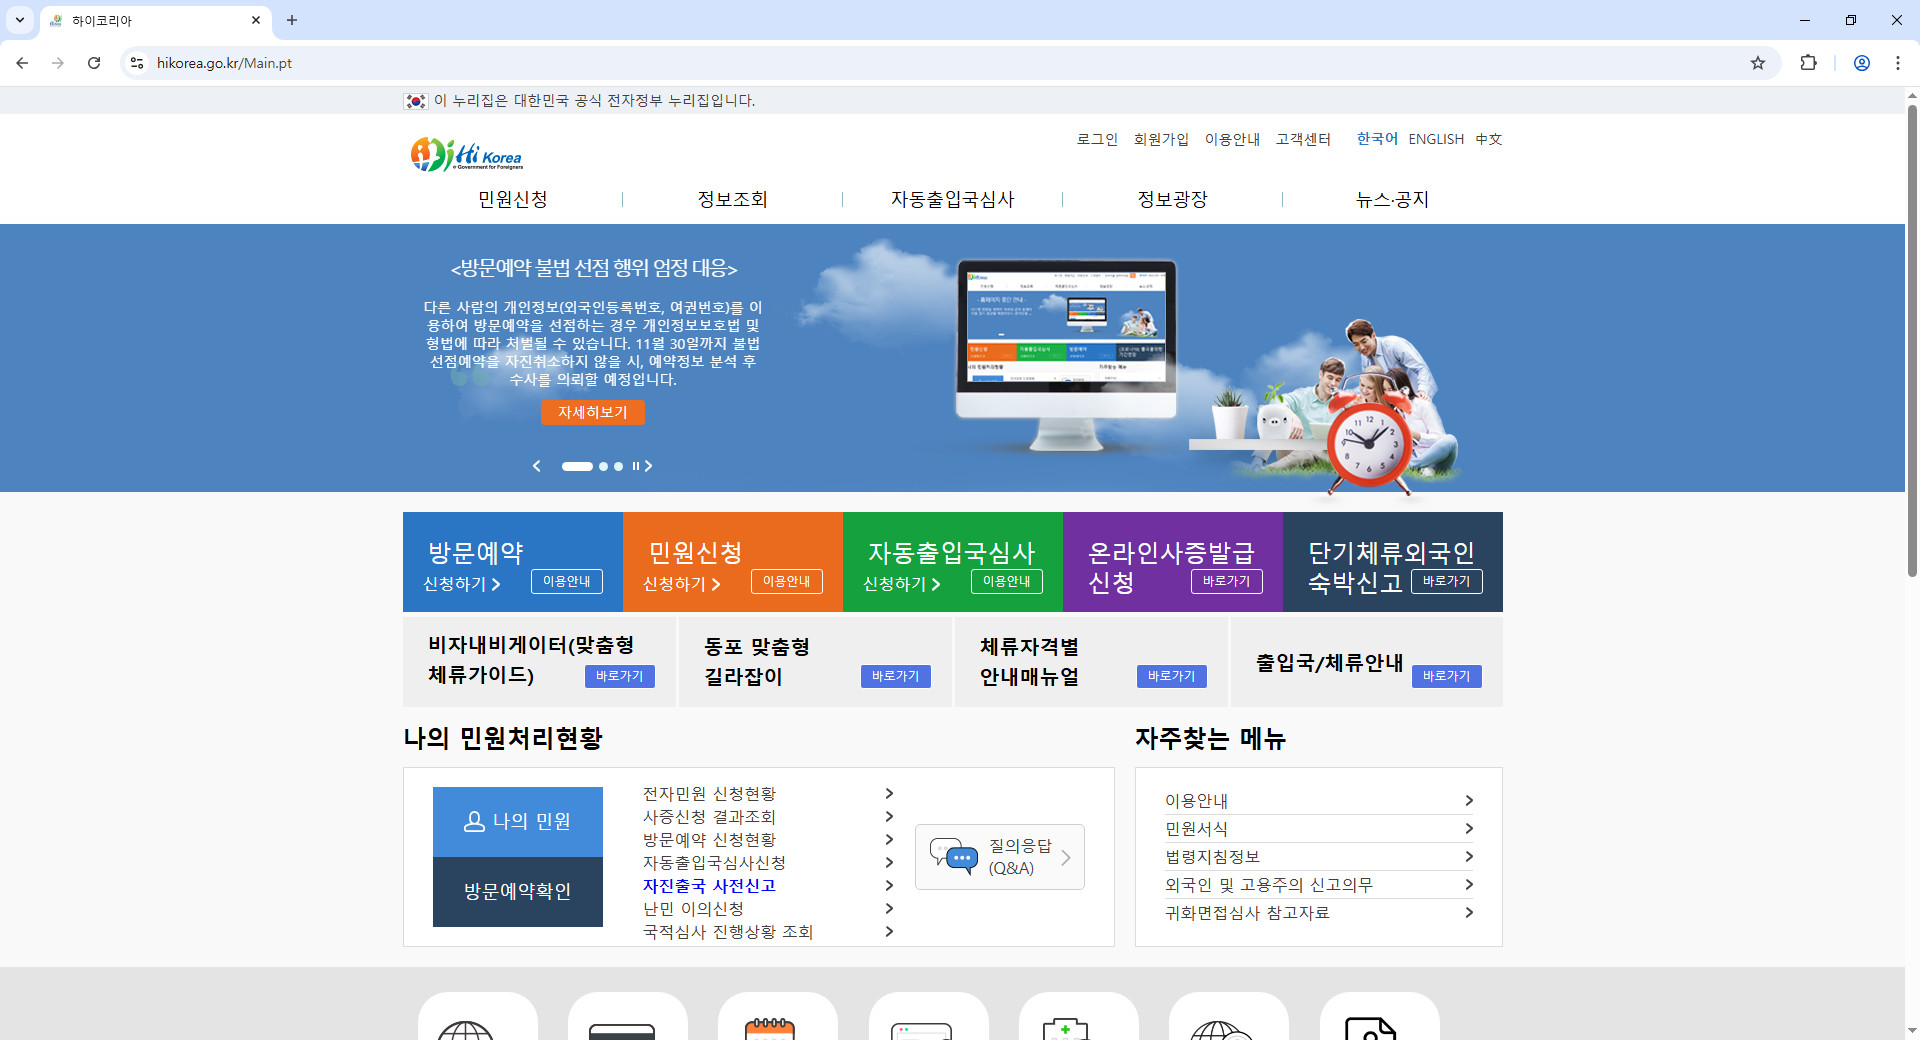Open browser extensions puzzle icon
Image resolution: width=1920 pixels, height=1040 pixels.
tap(1808, 63)
